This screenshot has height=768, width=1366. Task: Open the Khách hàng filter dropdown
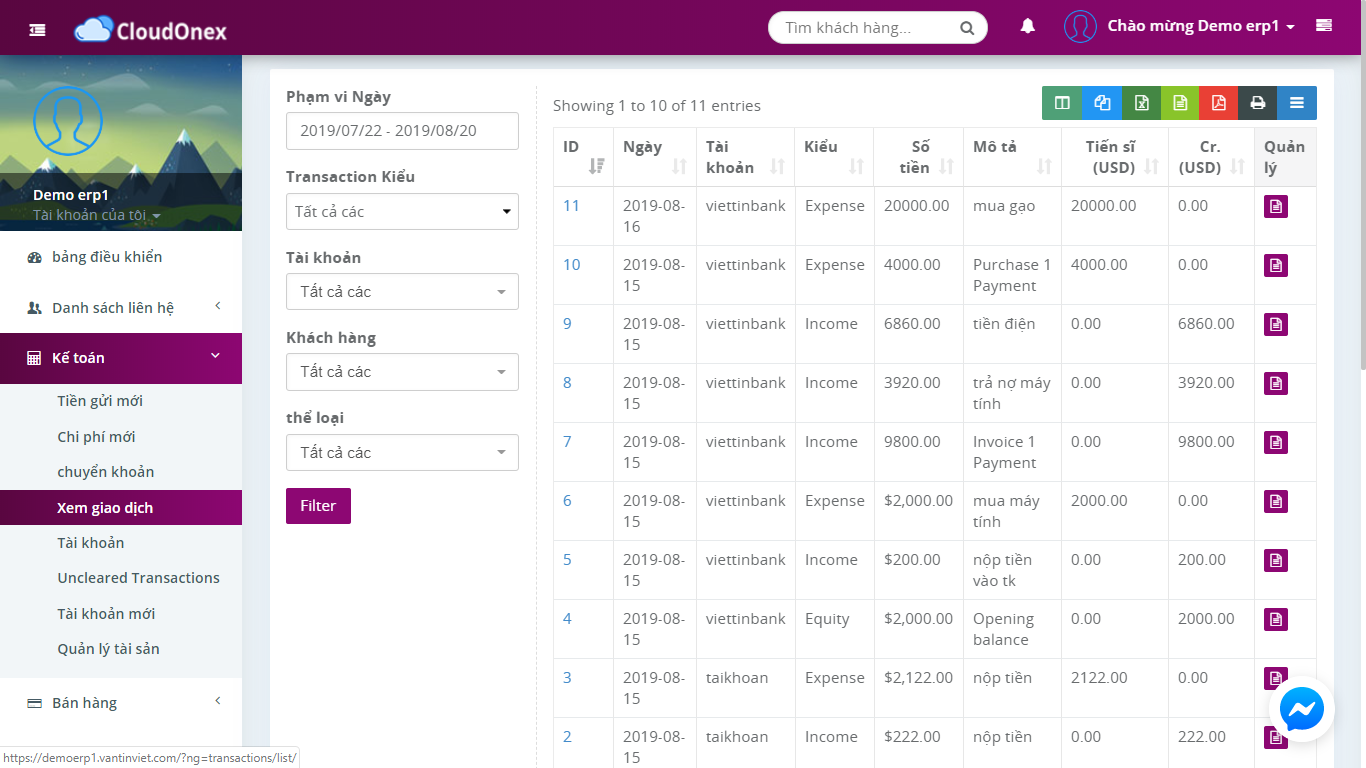402,371
